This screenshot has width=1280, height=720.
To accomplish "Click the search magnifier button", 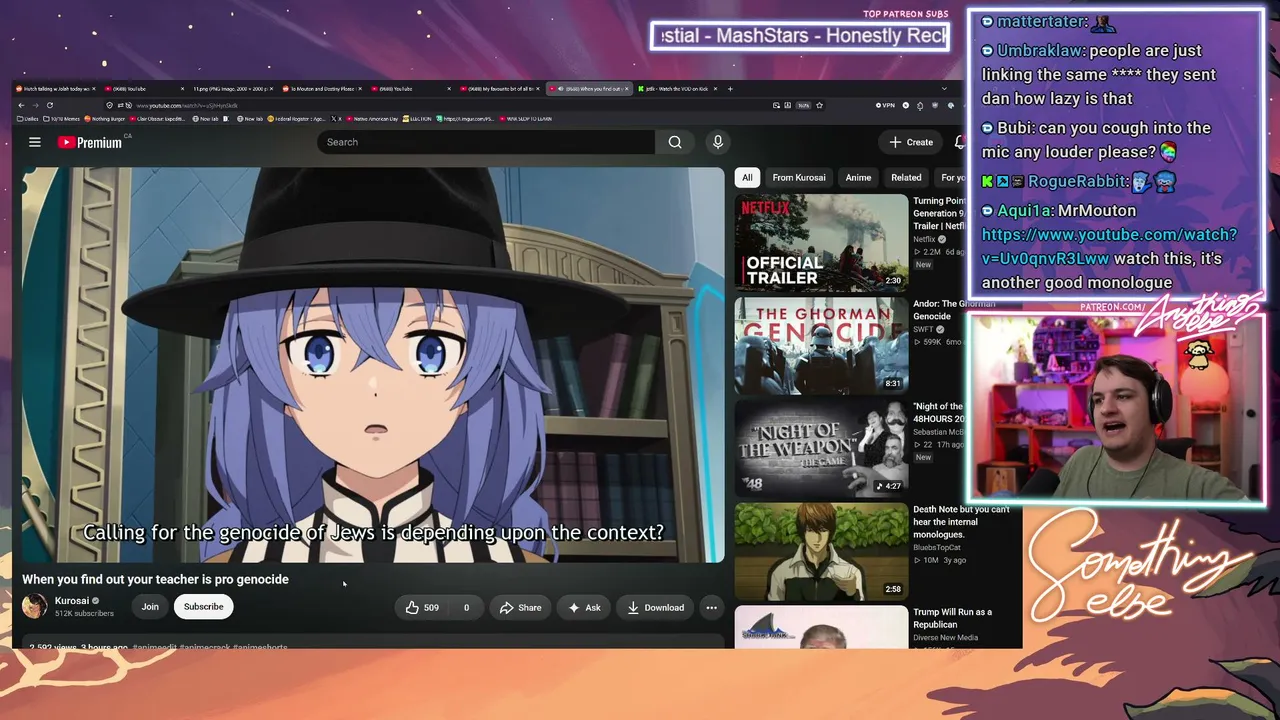I will click(675, 142).
